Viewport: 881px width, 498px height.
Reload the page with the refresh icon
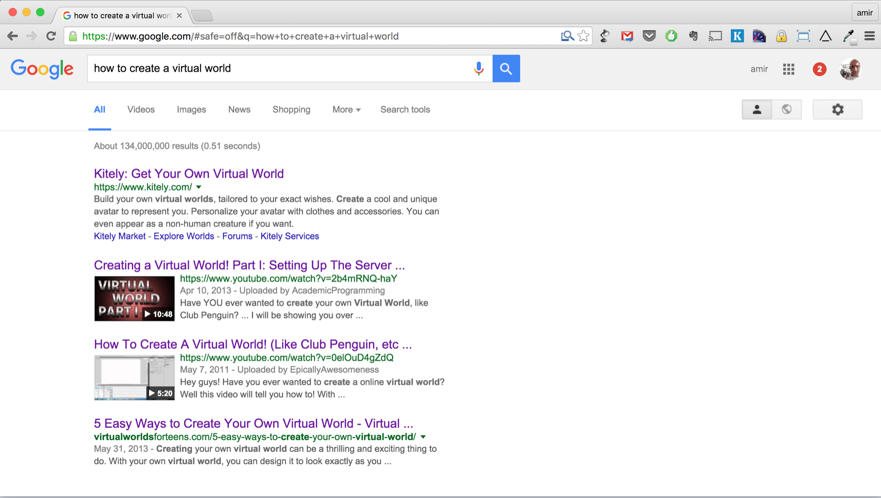coord(51,36)
